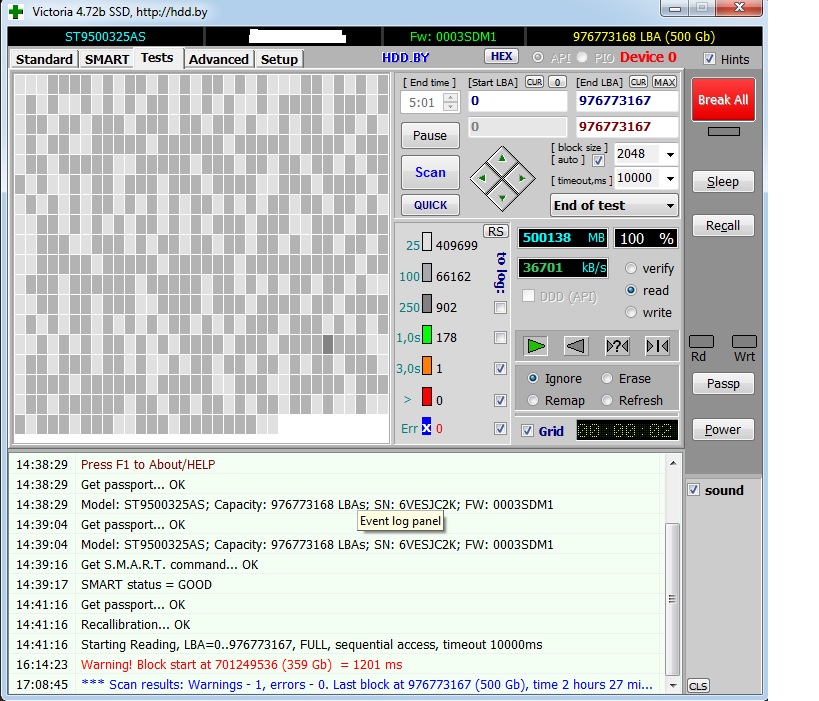Click the HDD.BY link

tap(405, 57)
